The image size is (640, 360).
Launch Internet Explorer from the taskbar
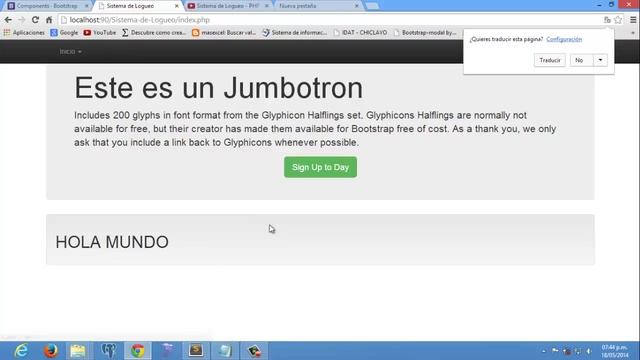pos(21,351)
